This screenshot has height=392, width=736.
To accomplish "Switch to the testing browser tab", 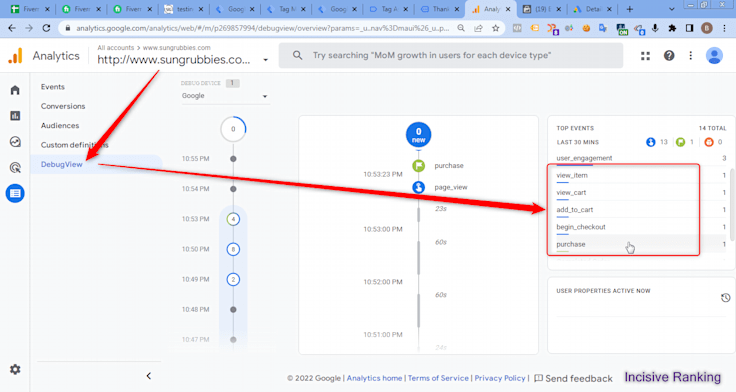I will [x=184, y=9].
